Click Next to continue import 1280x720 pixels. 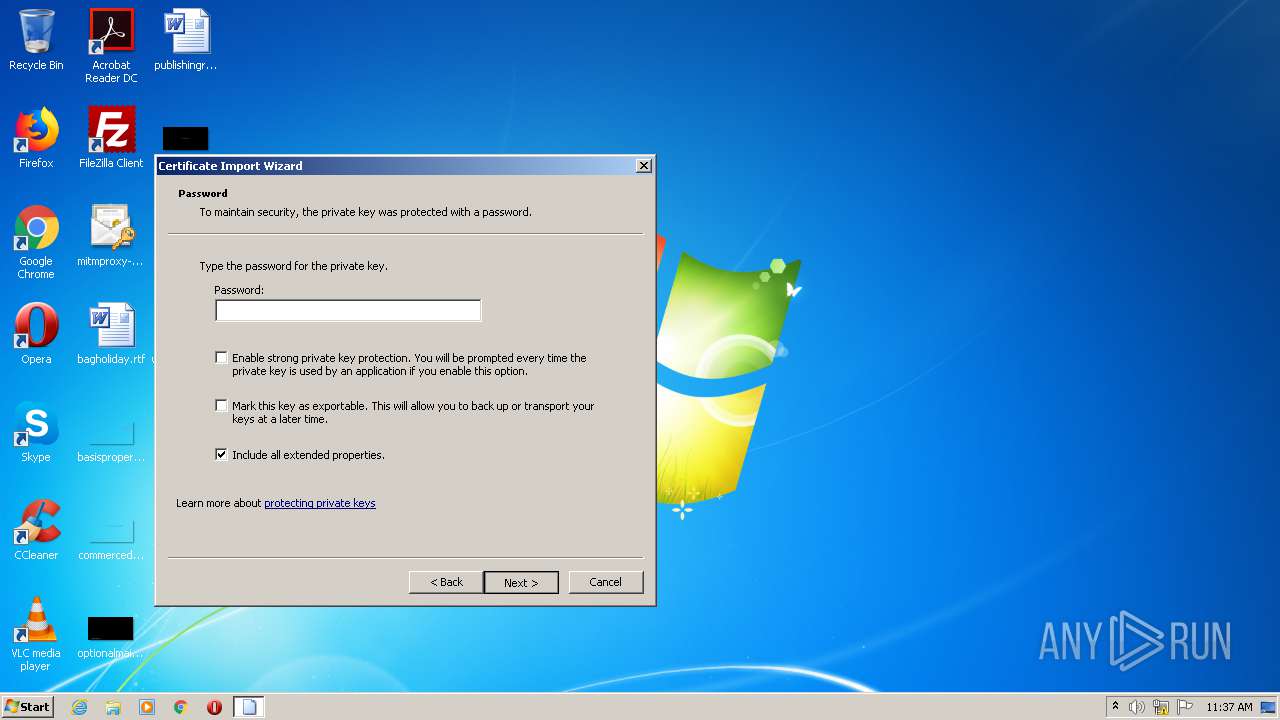[x=521, y=582]
